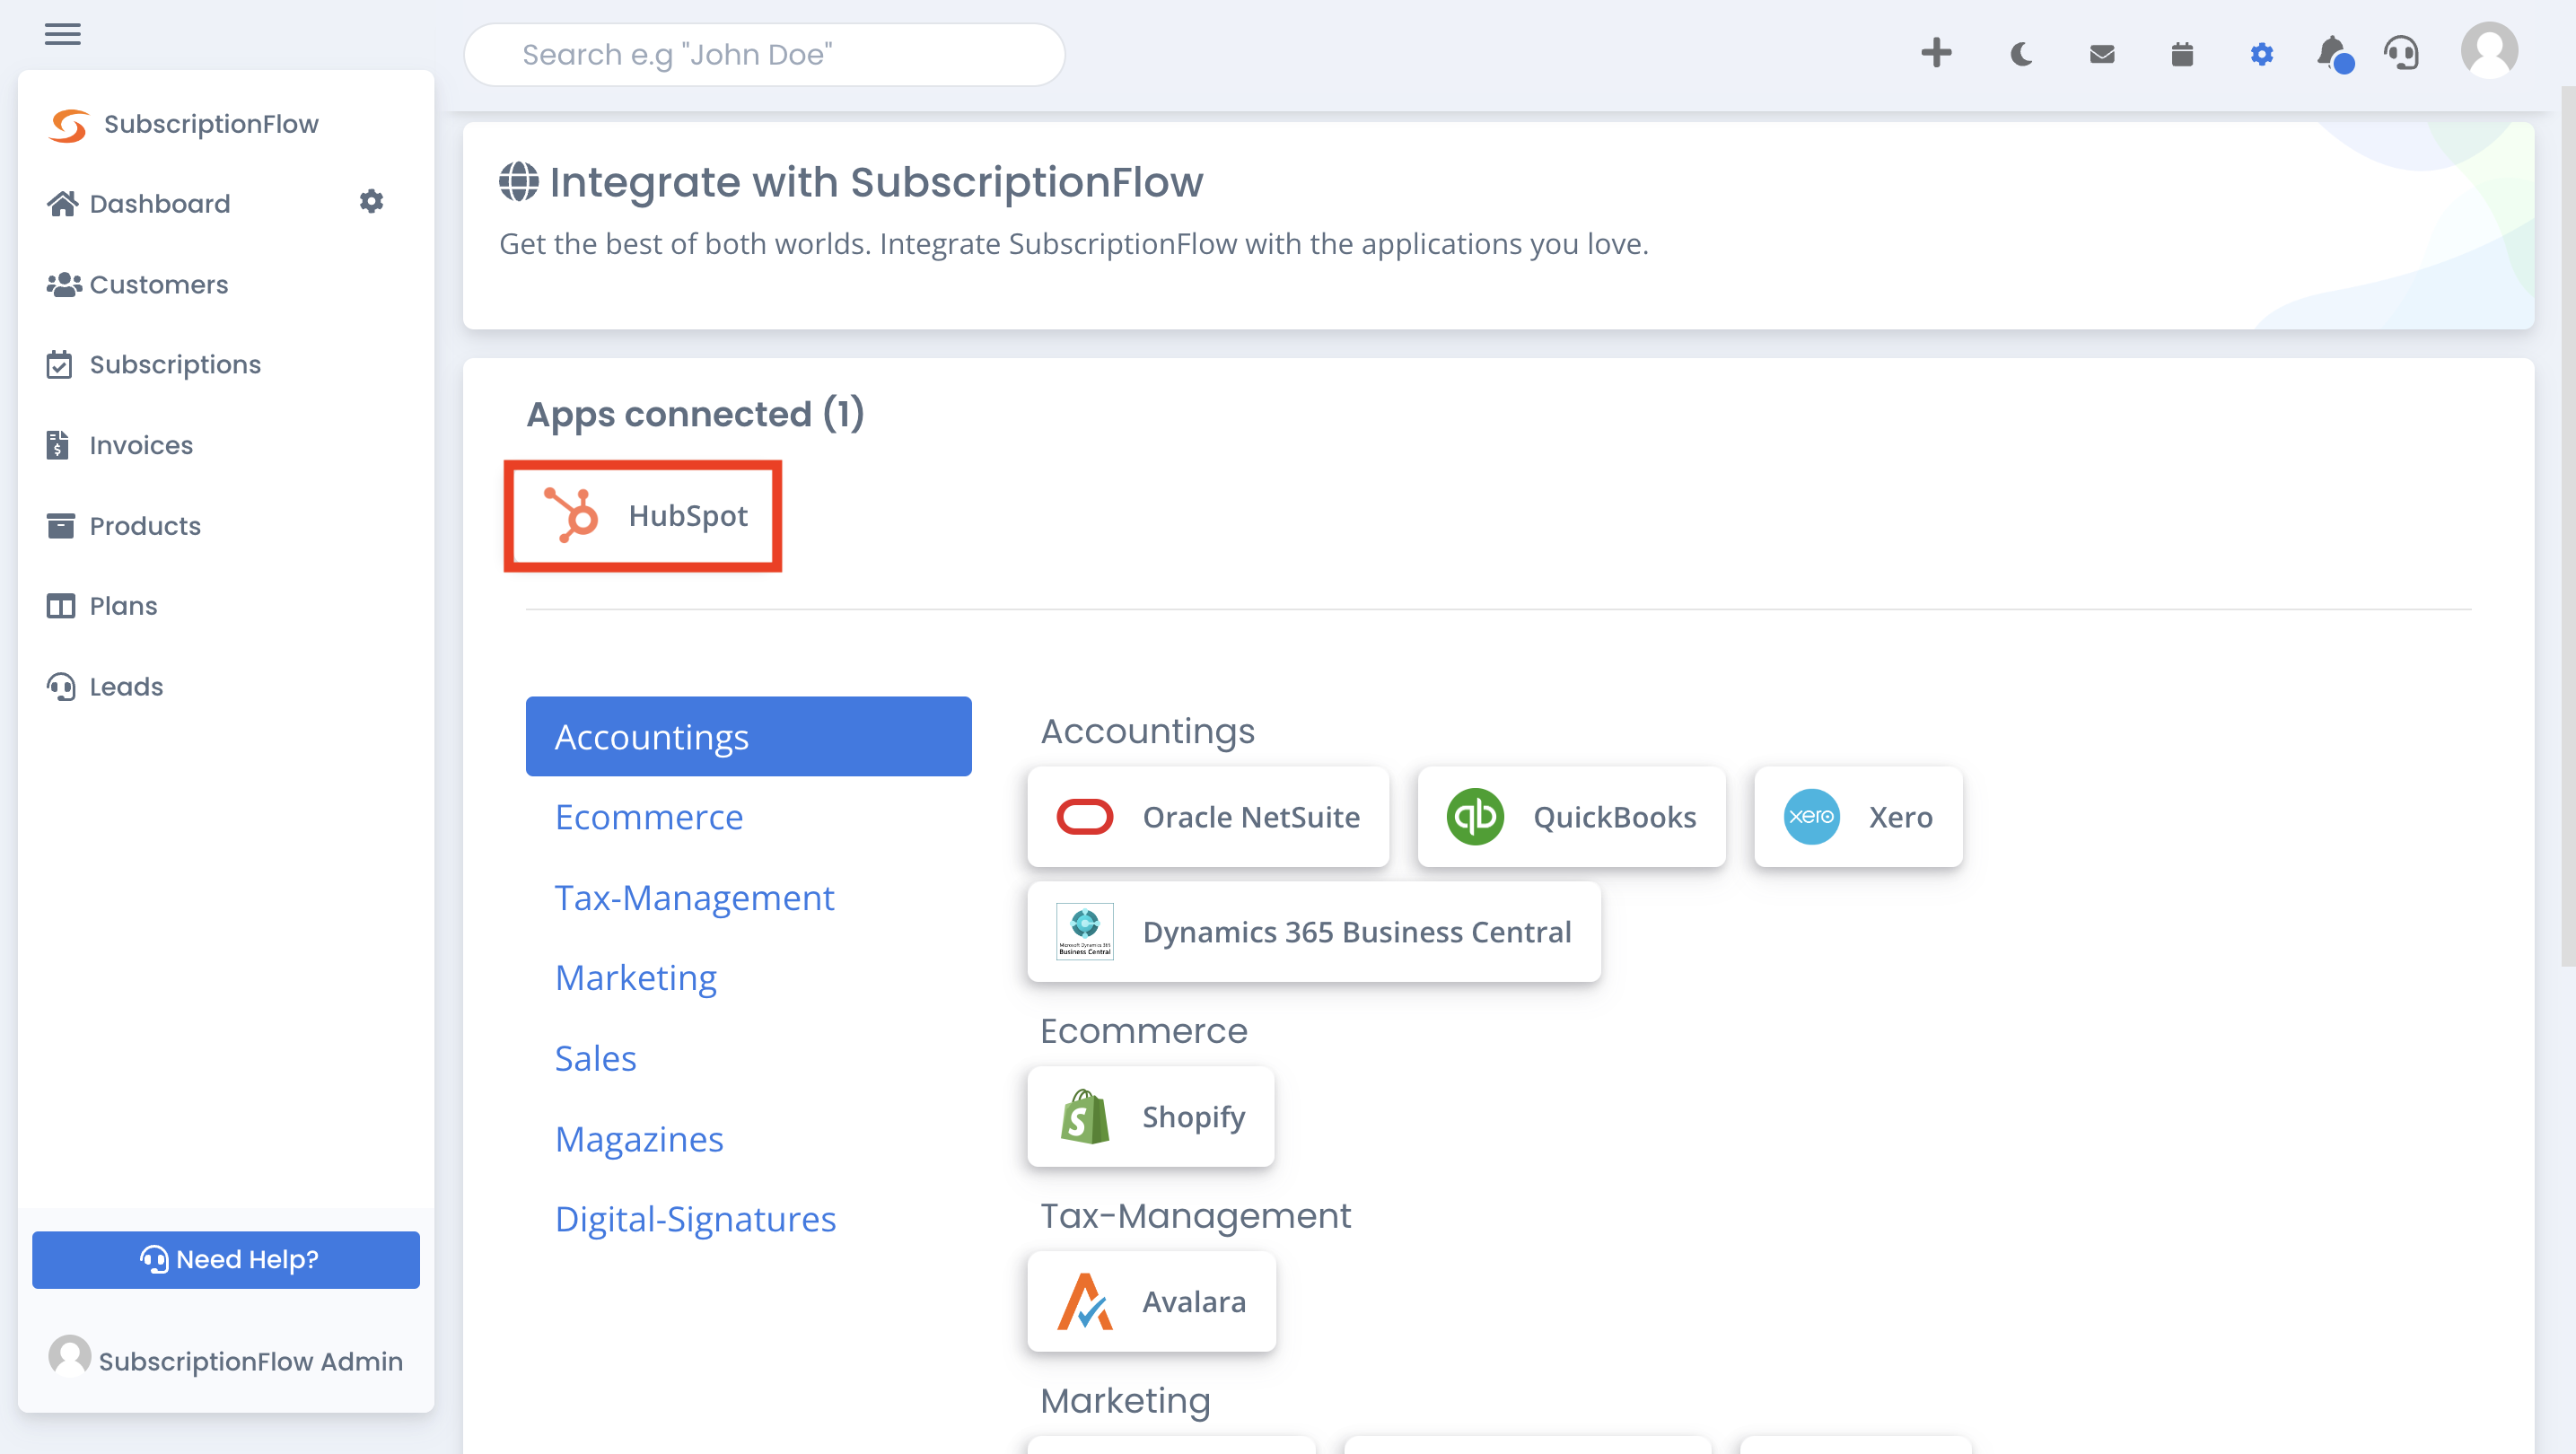Open Subscriptions in sidebar
The image size is (2576, 1454).
153,364
